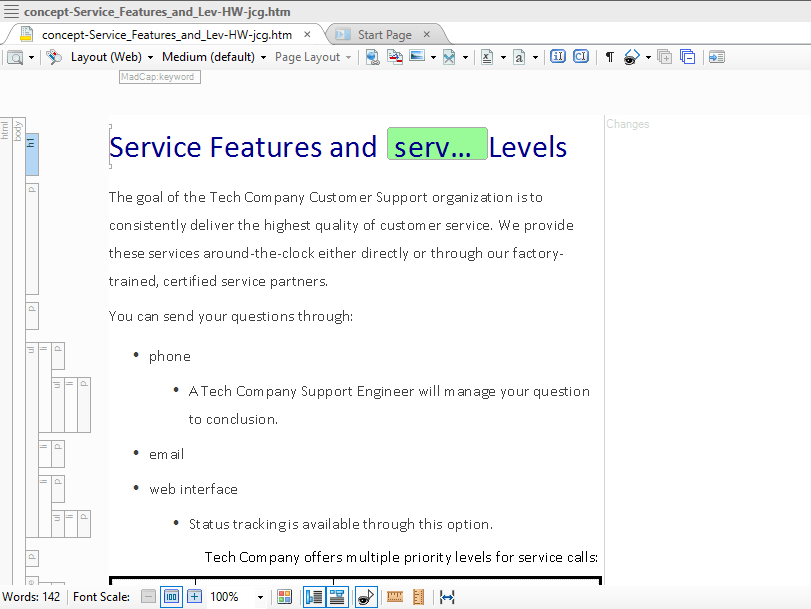This screenshot has width=811, height=609.
Task: Expand the zoom percentage 100% dropdown
Action: 261,597
